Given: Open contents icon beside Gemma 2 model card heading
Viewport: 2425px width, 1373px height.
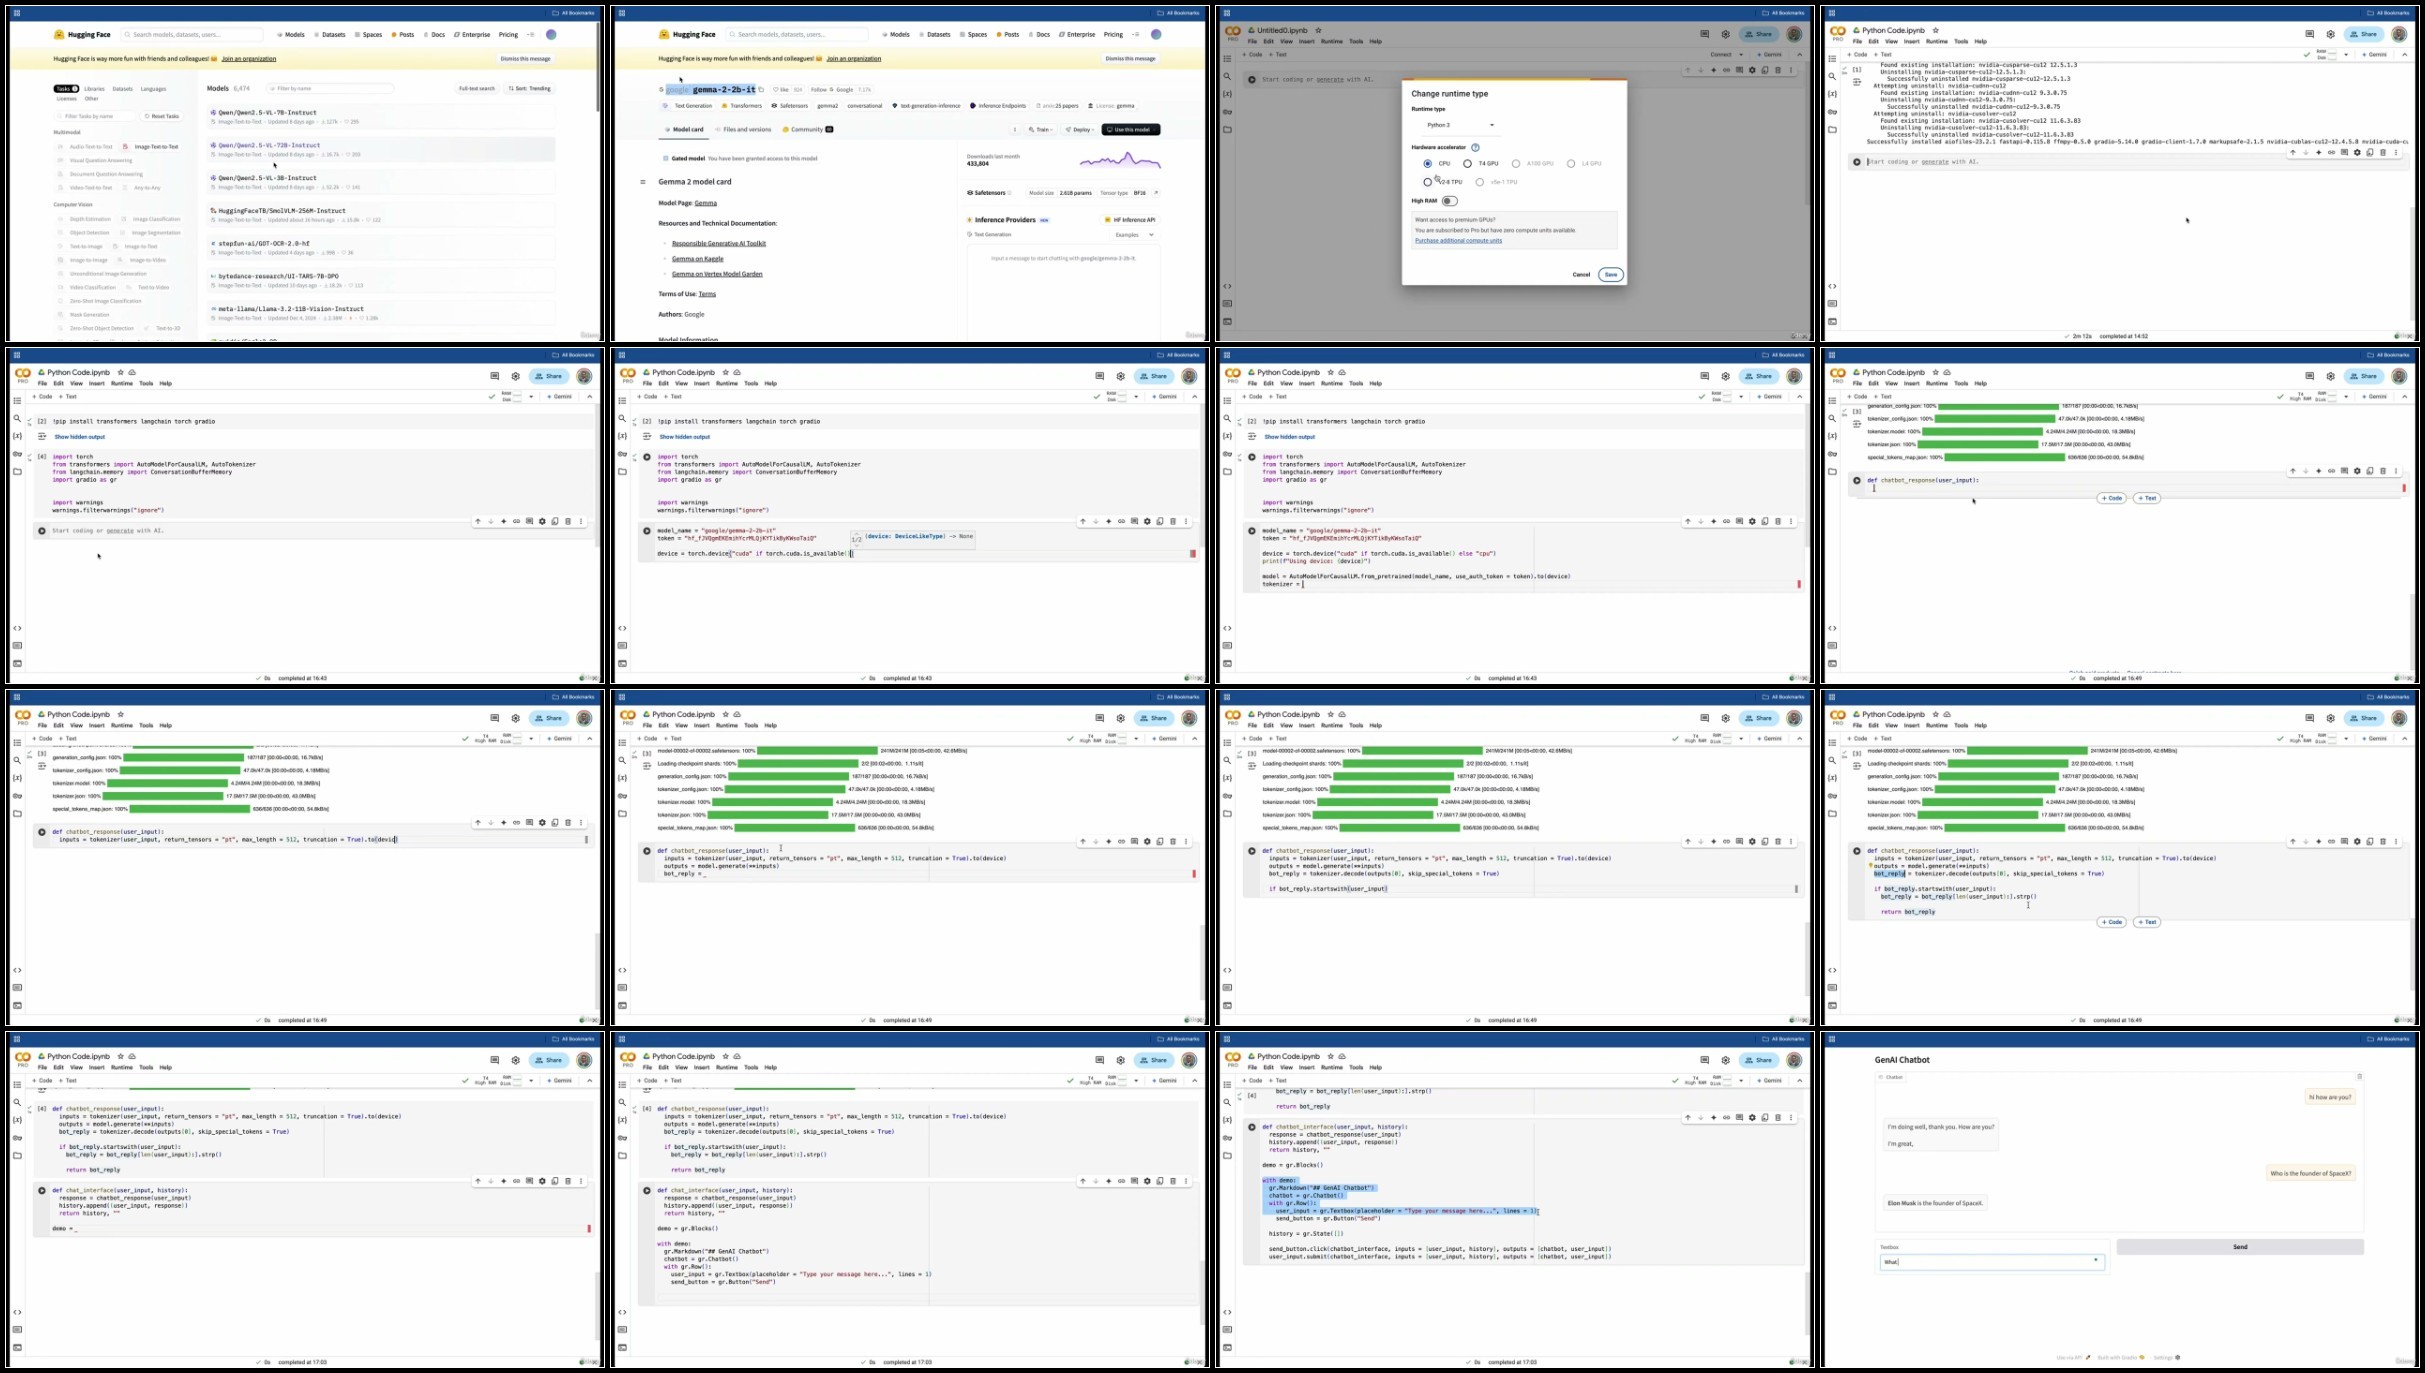Looking at the screenshot, I should pos(643,182).
